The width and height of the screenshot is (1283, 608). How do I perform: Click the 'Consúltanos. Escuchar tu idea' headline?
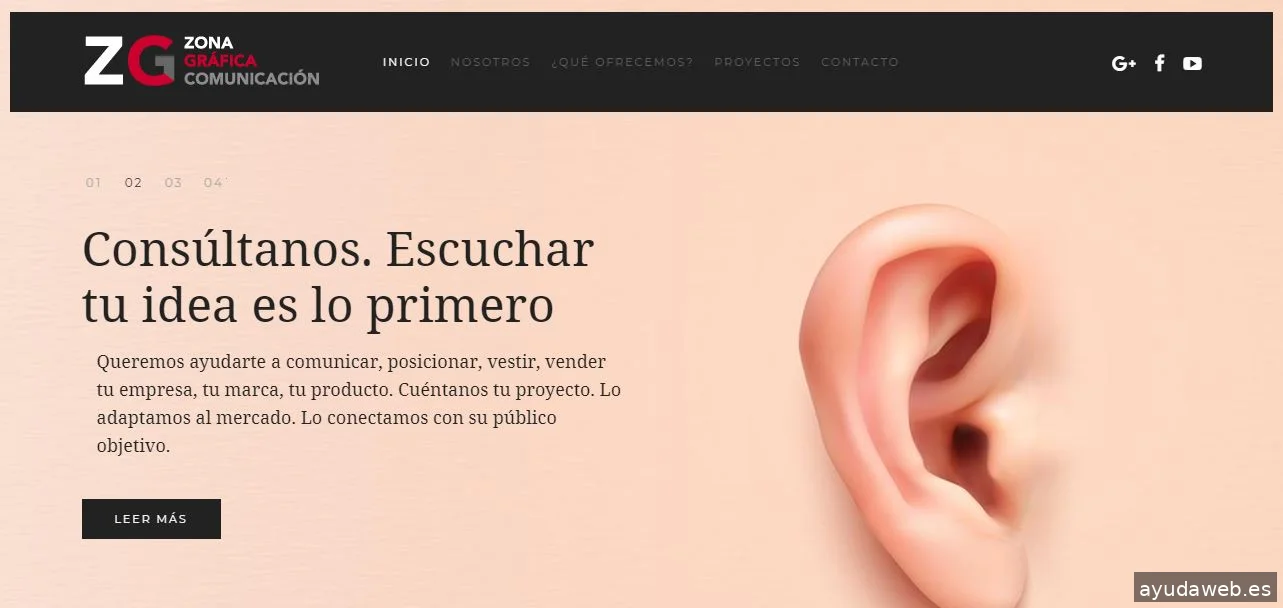pos(338,277)
